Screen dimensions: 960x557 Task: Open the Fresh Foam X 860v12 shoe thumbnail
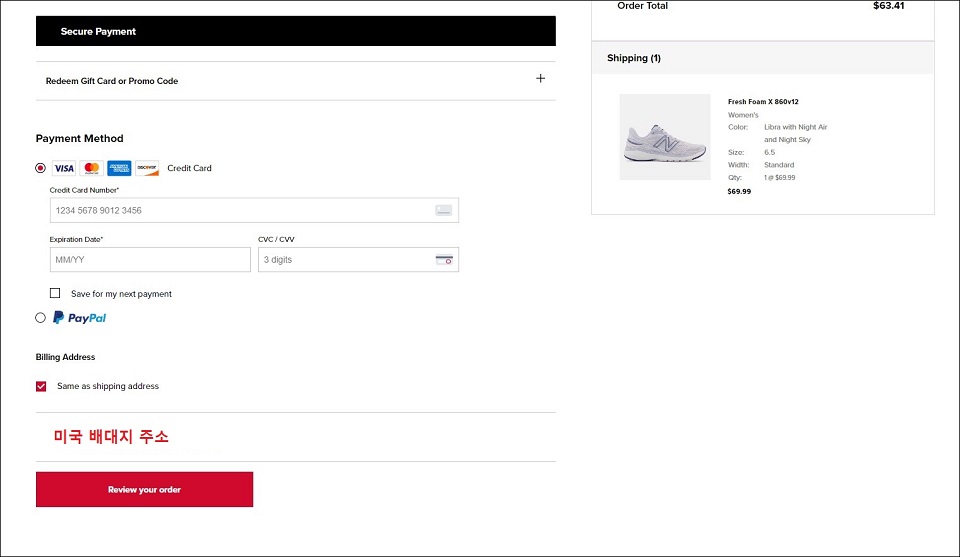[x=665, y=136]
